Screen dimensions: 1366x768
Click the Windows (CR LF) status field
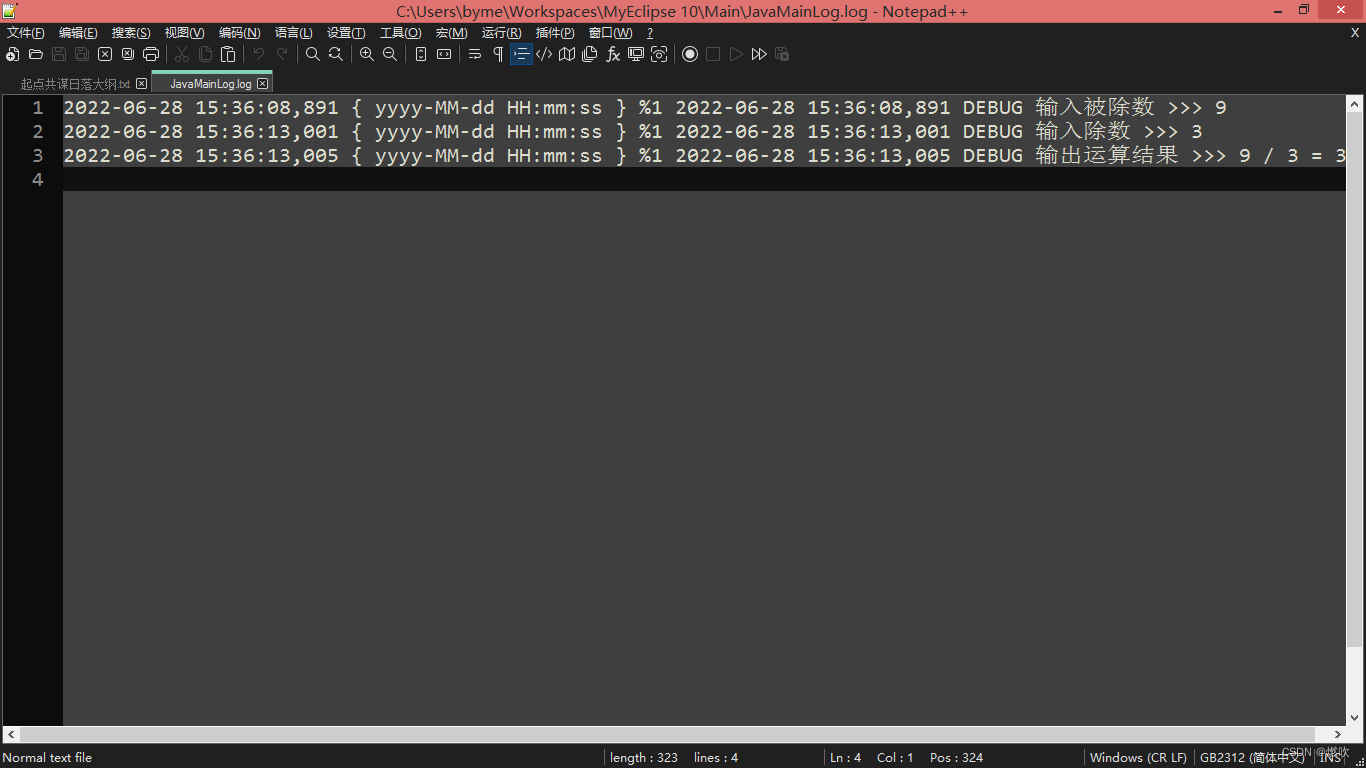click(1138, 758)
